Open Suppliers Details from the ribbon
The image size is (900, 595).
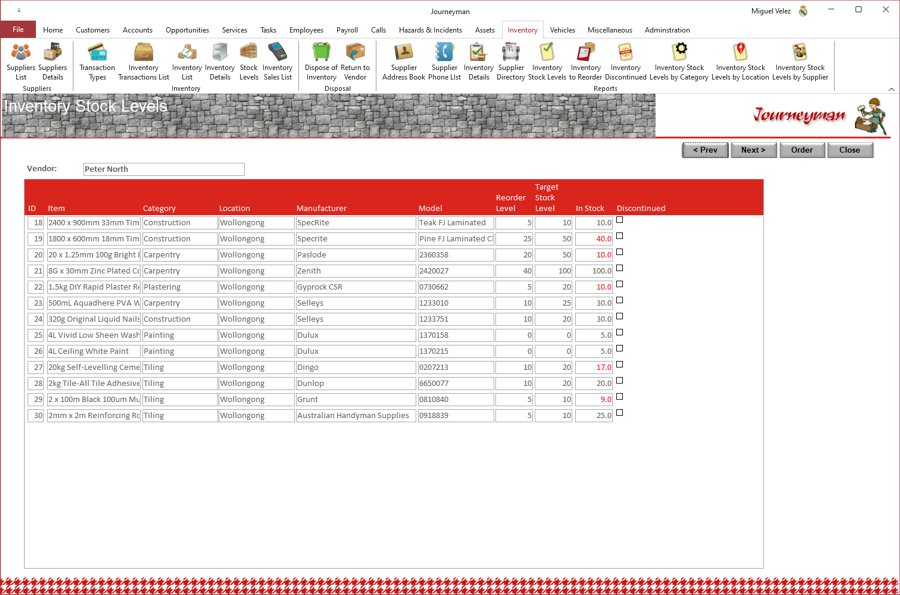53,62
